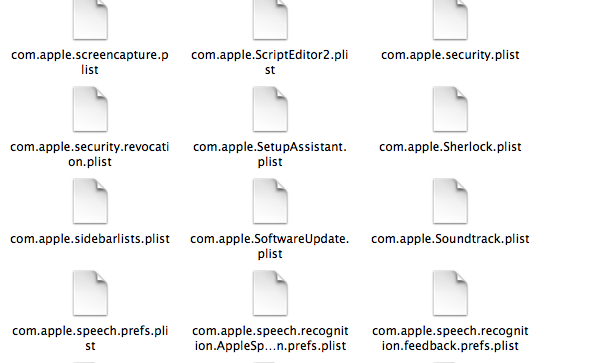Select the com.apple.ScriptEditor2.plist file icon
Image resolution: width=614 pixels, height=363 pixels.
tap(270, 20)
